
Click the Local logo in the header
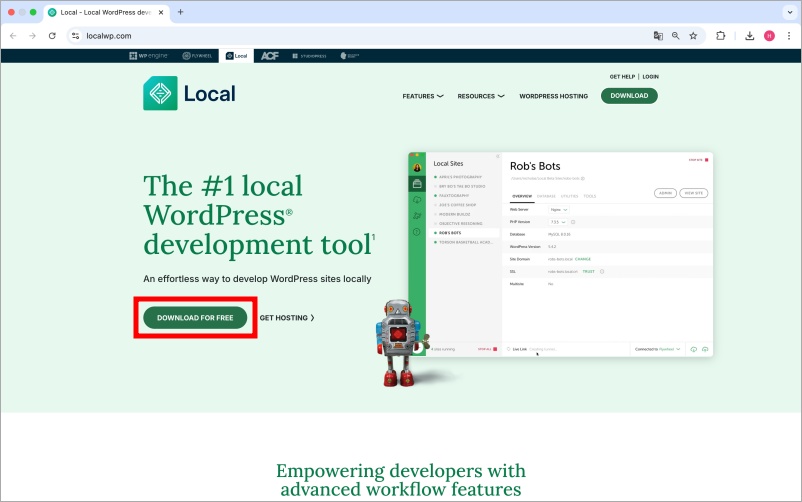189,93
